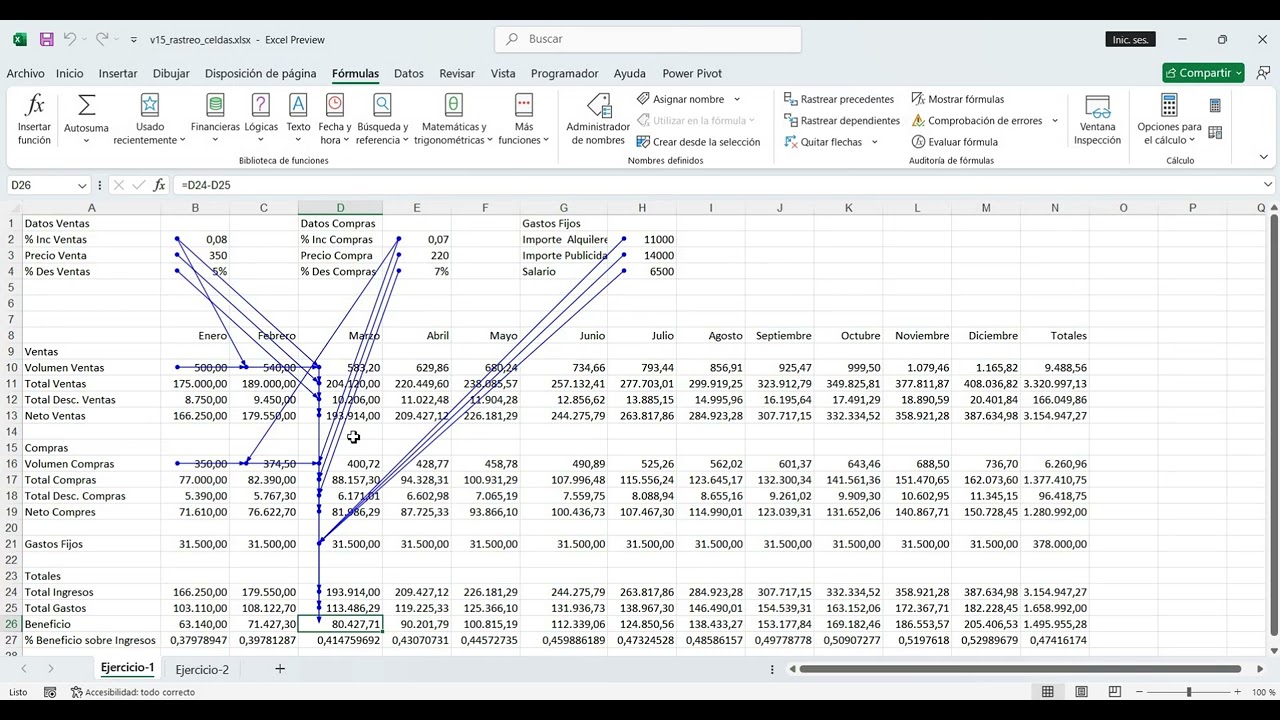Click the zoom slider handle
The height and width of the screenshot is (720, 1280).
point(1189,692)
